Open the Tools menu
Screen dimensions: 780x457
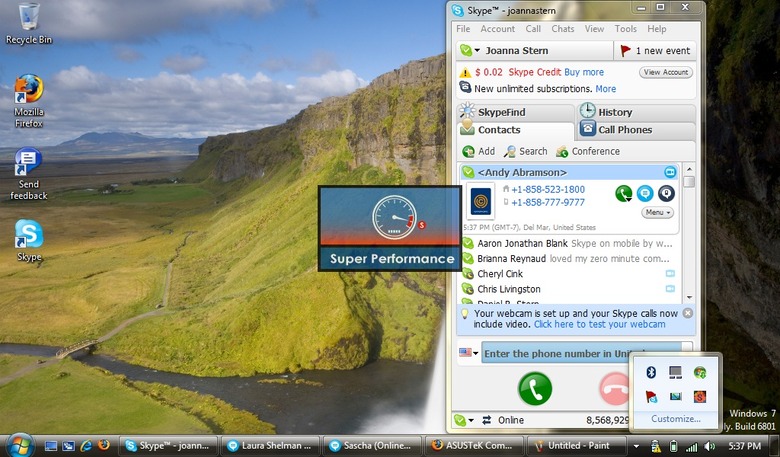tap(625, 29)
